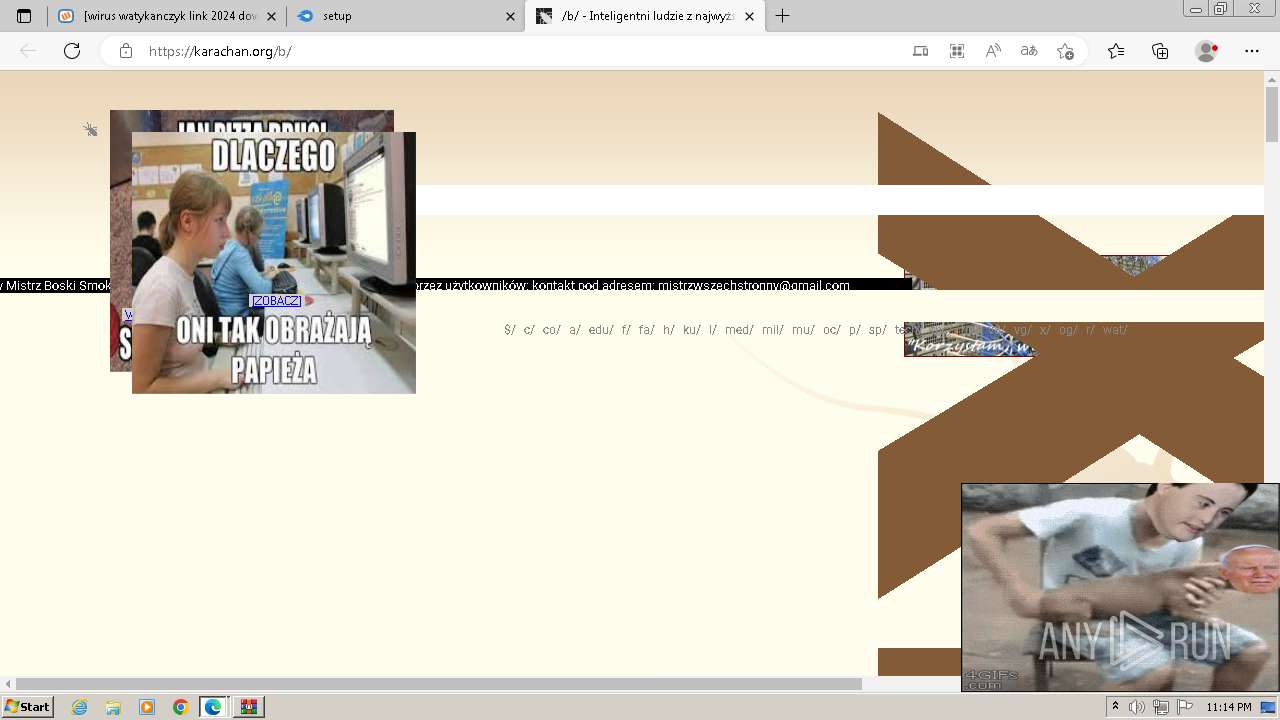Open media player from taskbar
This screenshot has height=720, width=1280.
(147, 707)
